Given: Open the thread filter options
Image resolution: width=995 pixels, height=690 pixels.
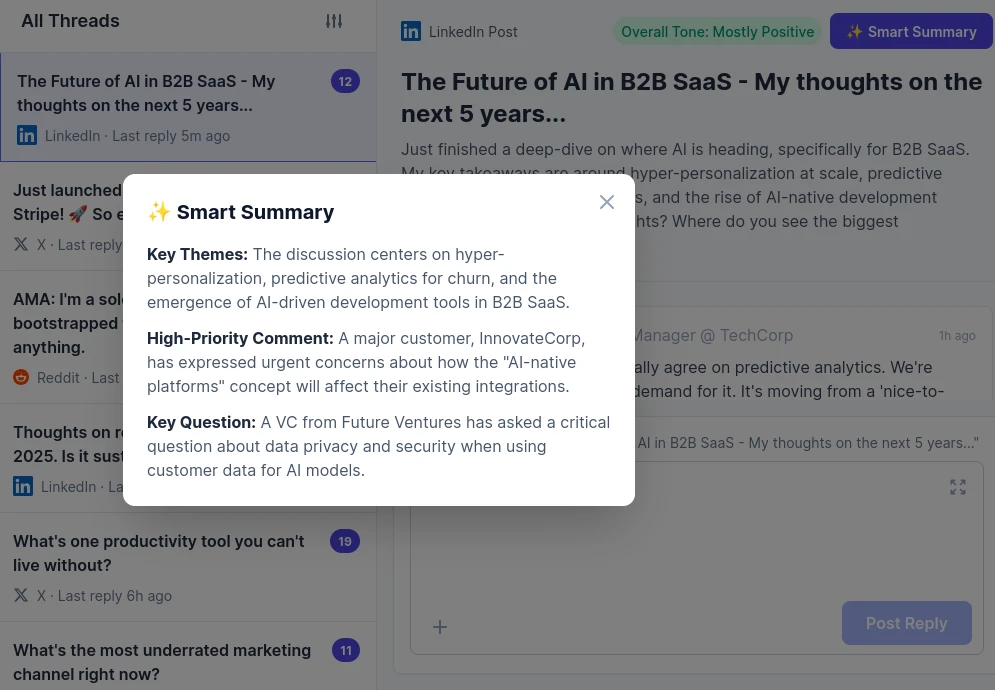Looking at the screenshot, I should click(x=334, y=20).
